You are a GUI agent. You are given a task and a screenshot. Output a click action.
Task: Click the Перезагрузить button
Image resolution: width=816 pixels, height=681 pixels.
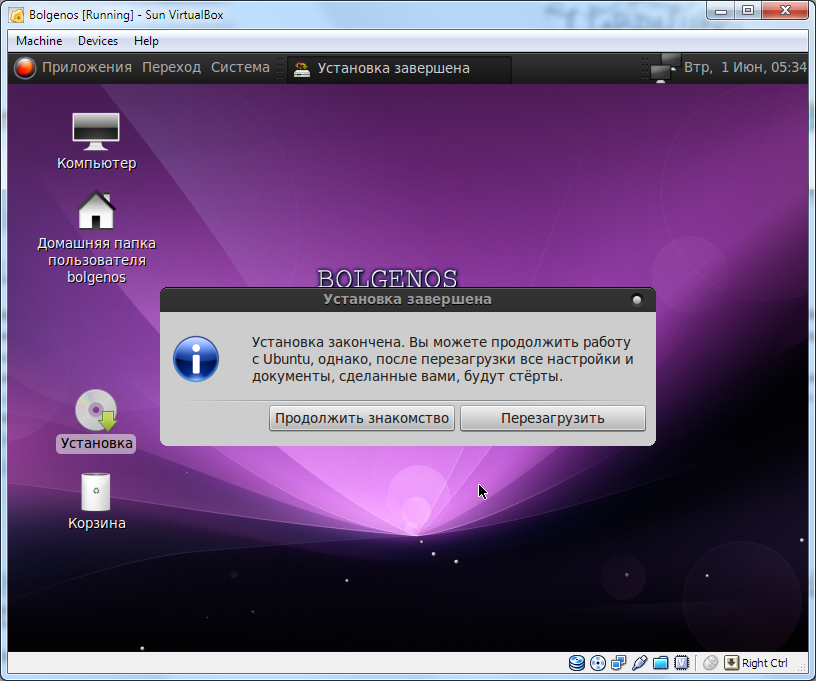pyautogui.click(x=553, y=418)
